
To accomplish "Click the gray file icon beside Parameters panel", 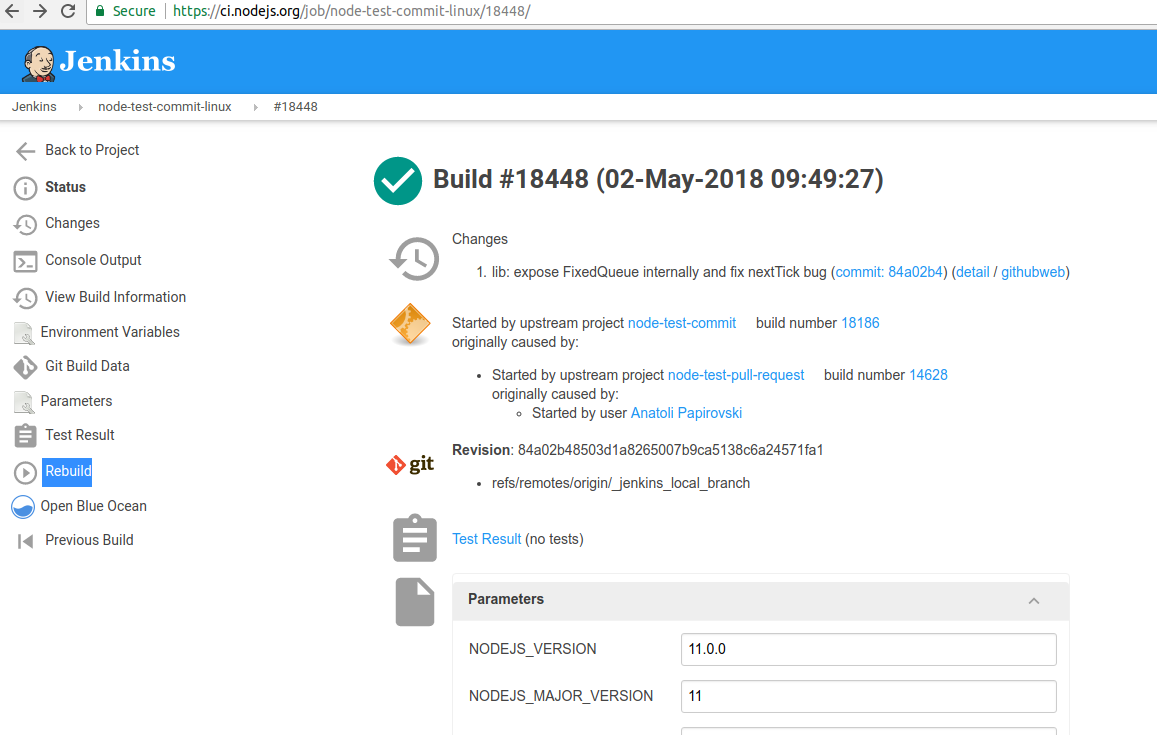I will pyautogui.click(x=415, y=602).
